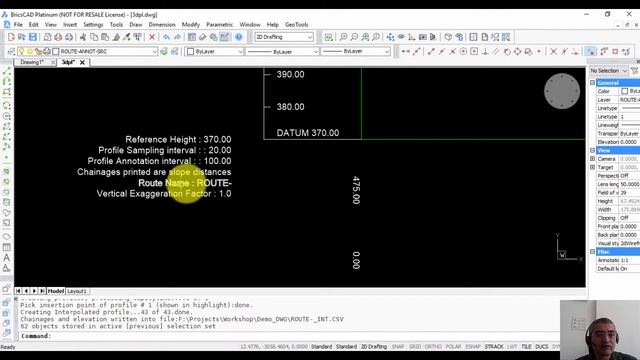640x360 pixels.
Task: Click the Parallel snap double-line icon
Action: pos(496,51)
